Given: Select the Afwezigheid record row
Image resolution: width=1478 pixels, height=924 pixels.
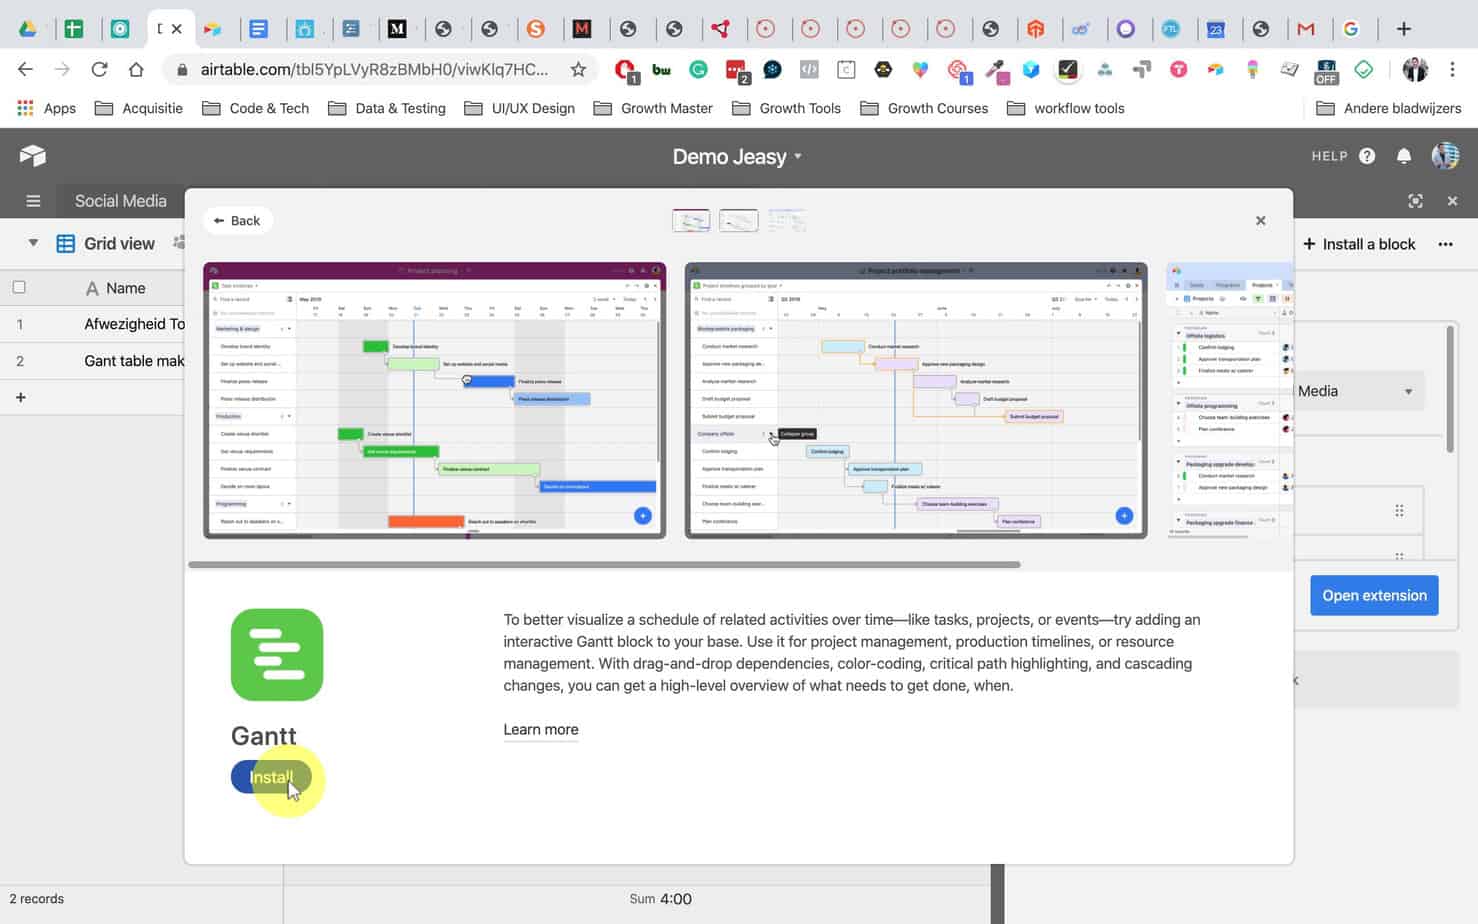Looking at the screenshot, I should point(92,324).
